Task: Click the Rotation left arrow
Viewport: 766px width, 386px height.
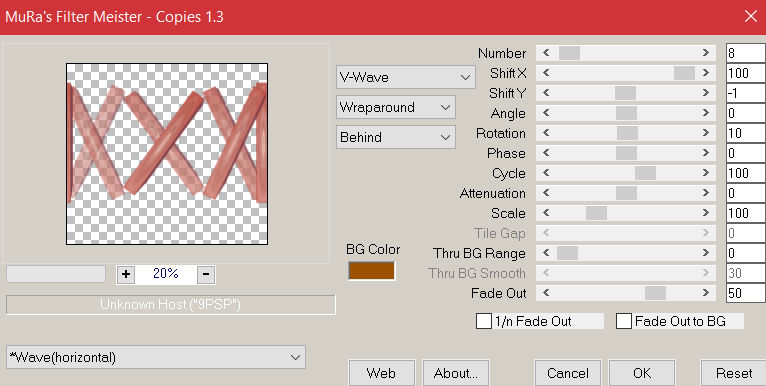Action: 546,133
